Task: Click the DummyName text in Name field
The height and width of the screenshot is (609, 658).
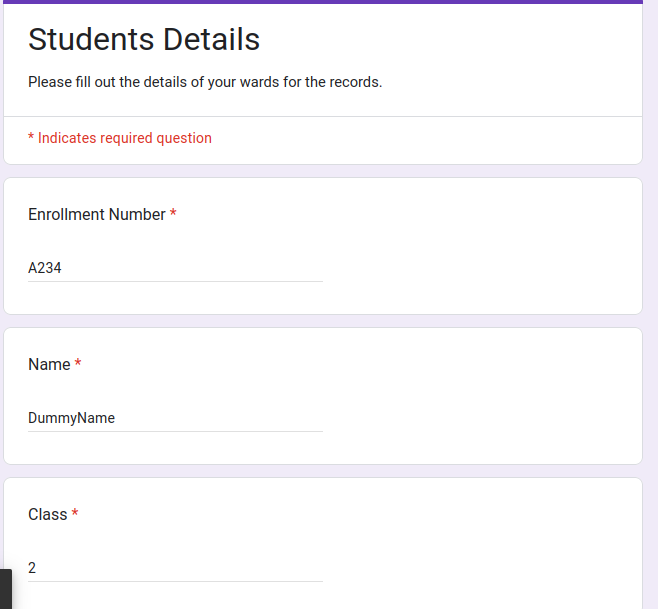Action: coord(71,418)
